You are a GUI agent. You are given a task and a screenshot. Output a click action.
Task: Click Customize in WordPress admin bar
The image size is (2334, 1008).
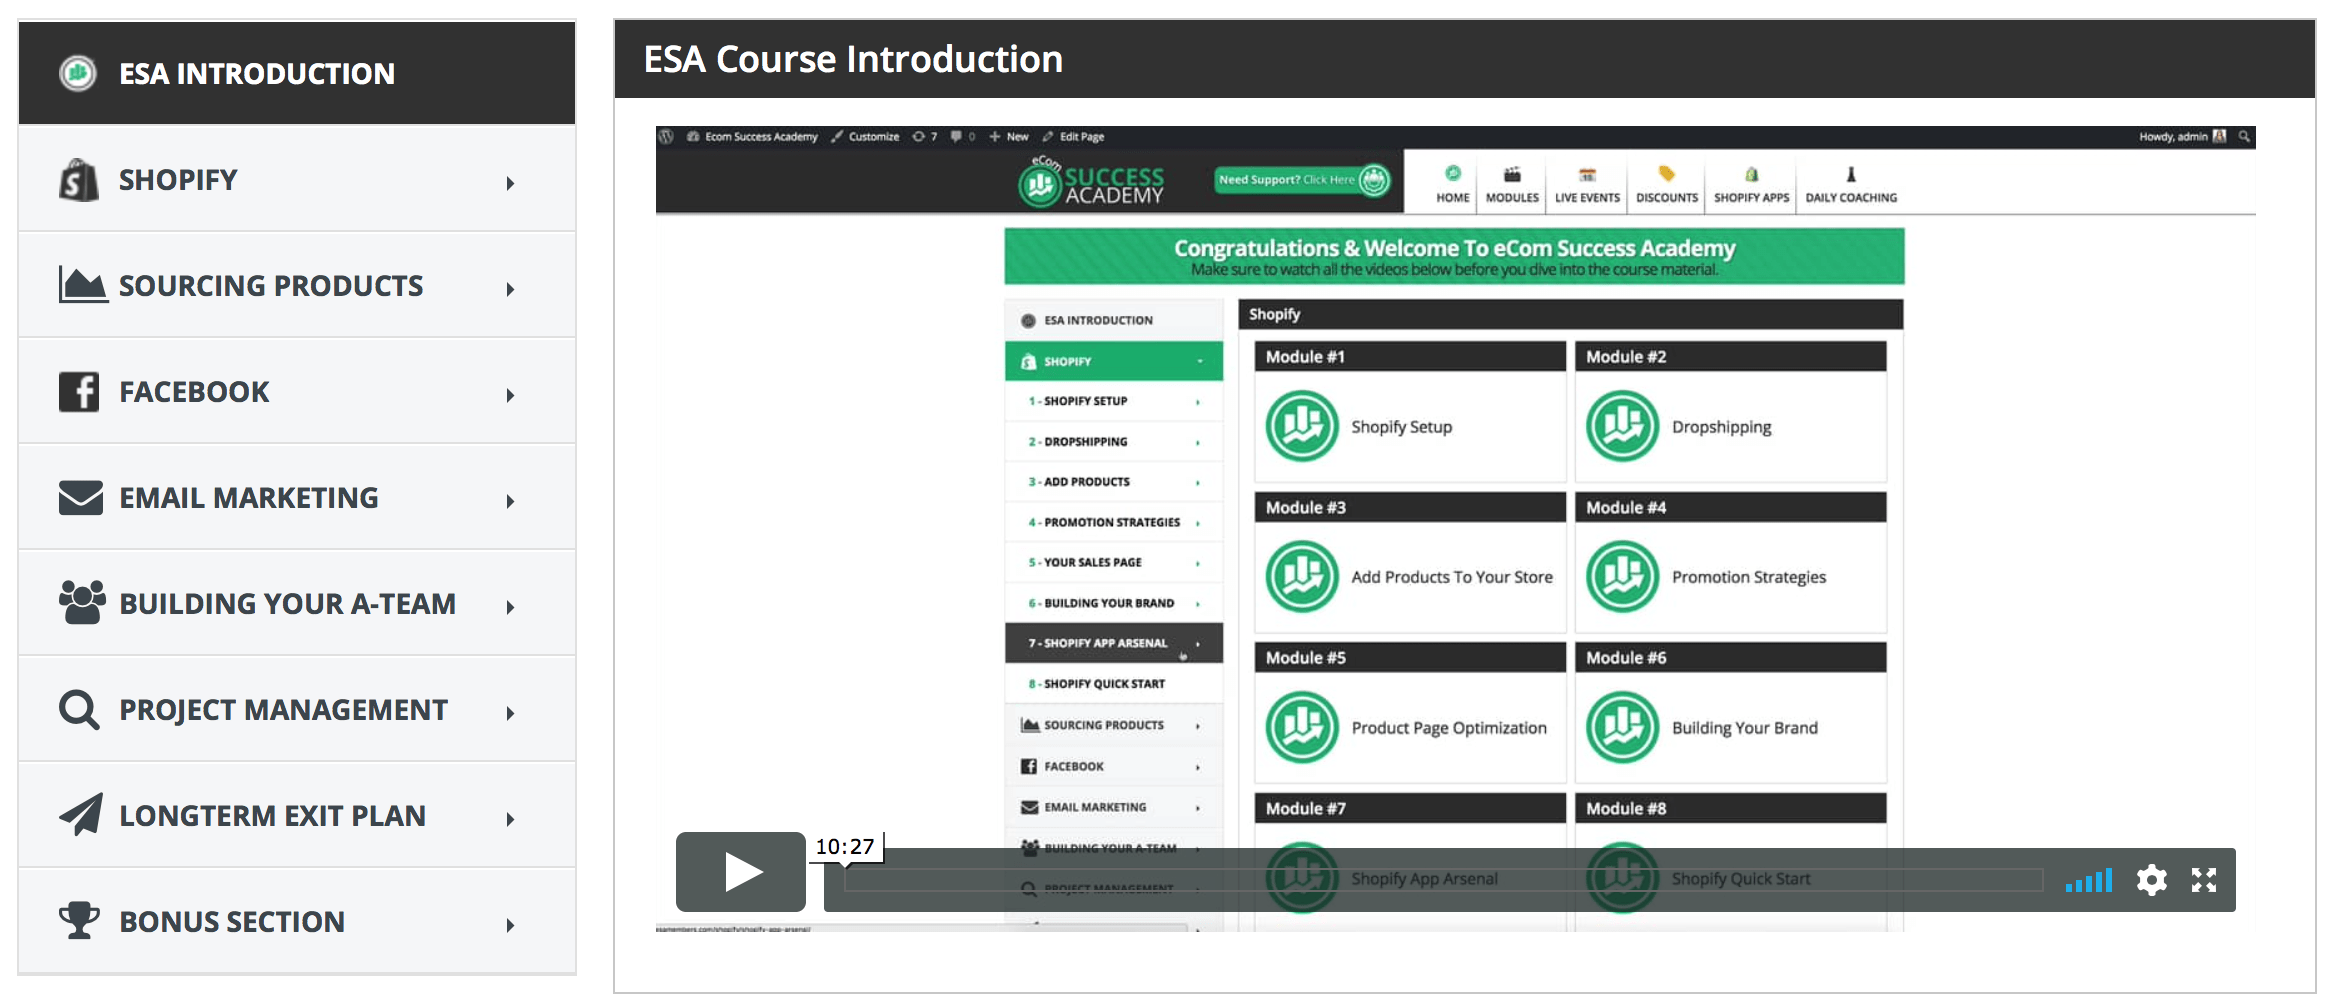point(866,137)
